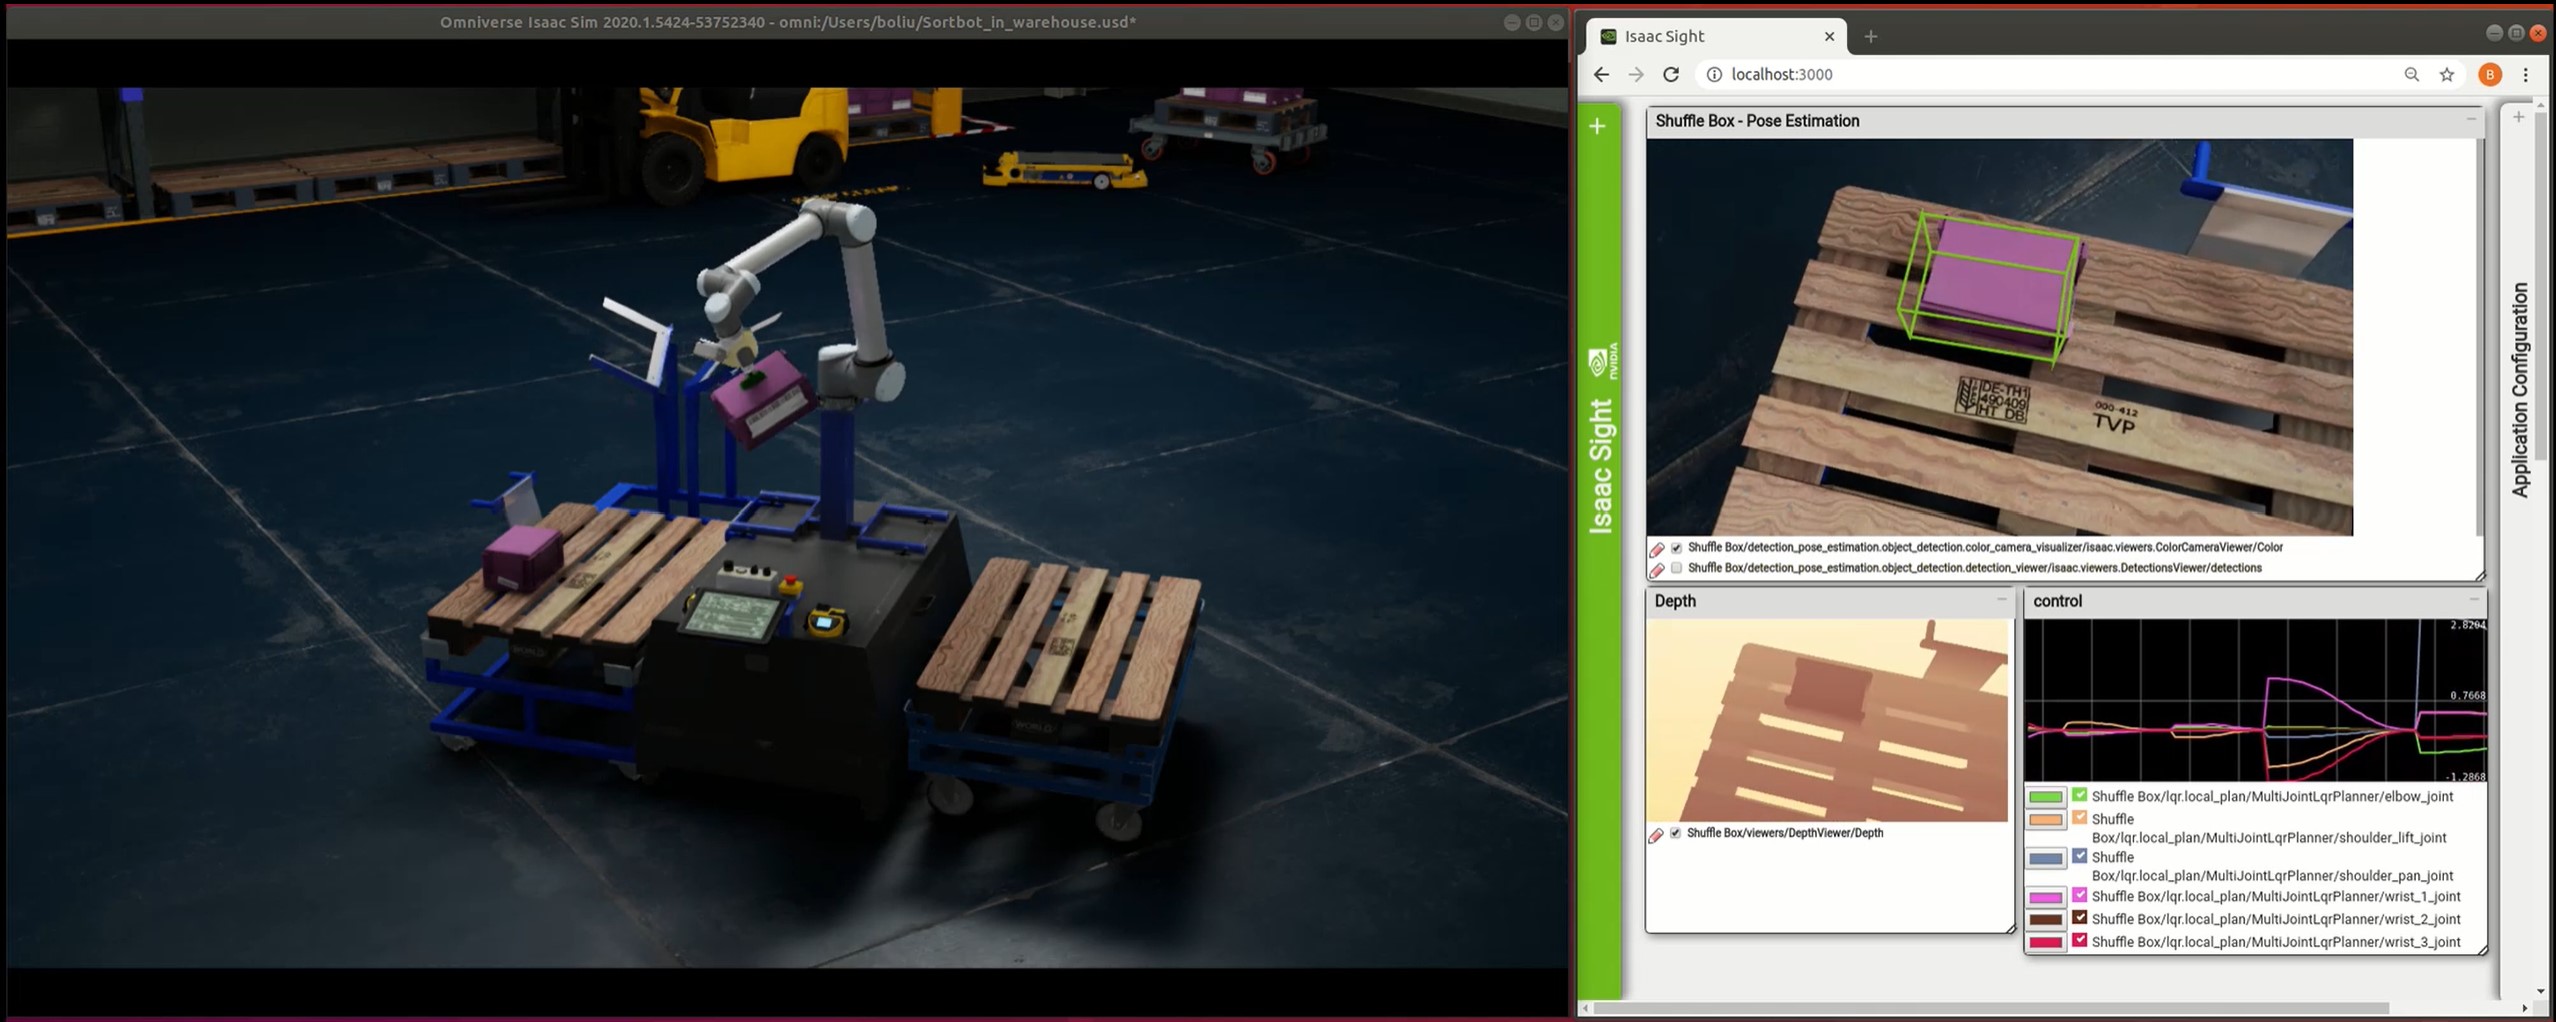
Task: Click the green sidebar plus icon
Action: tap(1597, 126)
